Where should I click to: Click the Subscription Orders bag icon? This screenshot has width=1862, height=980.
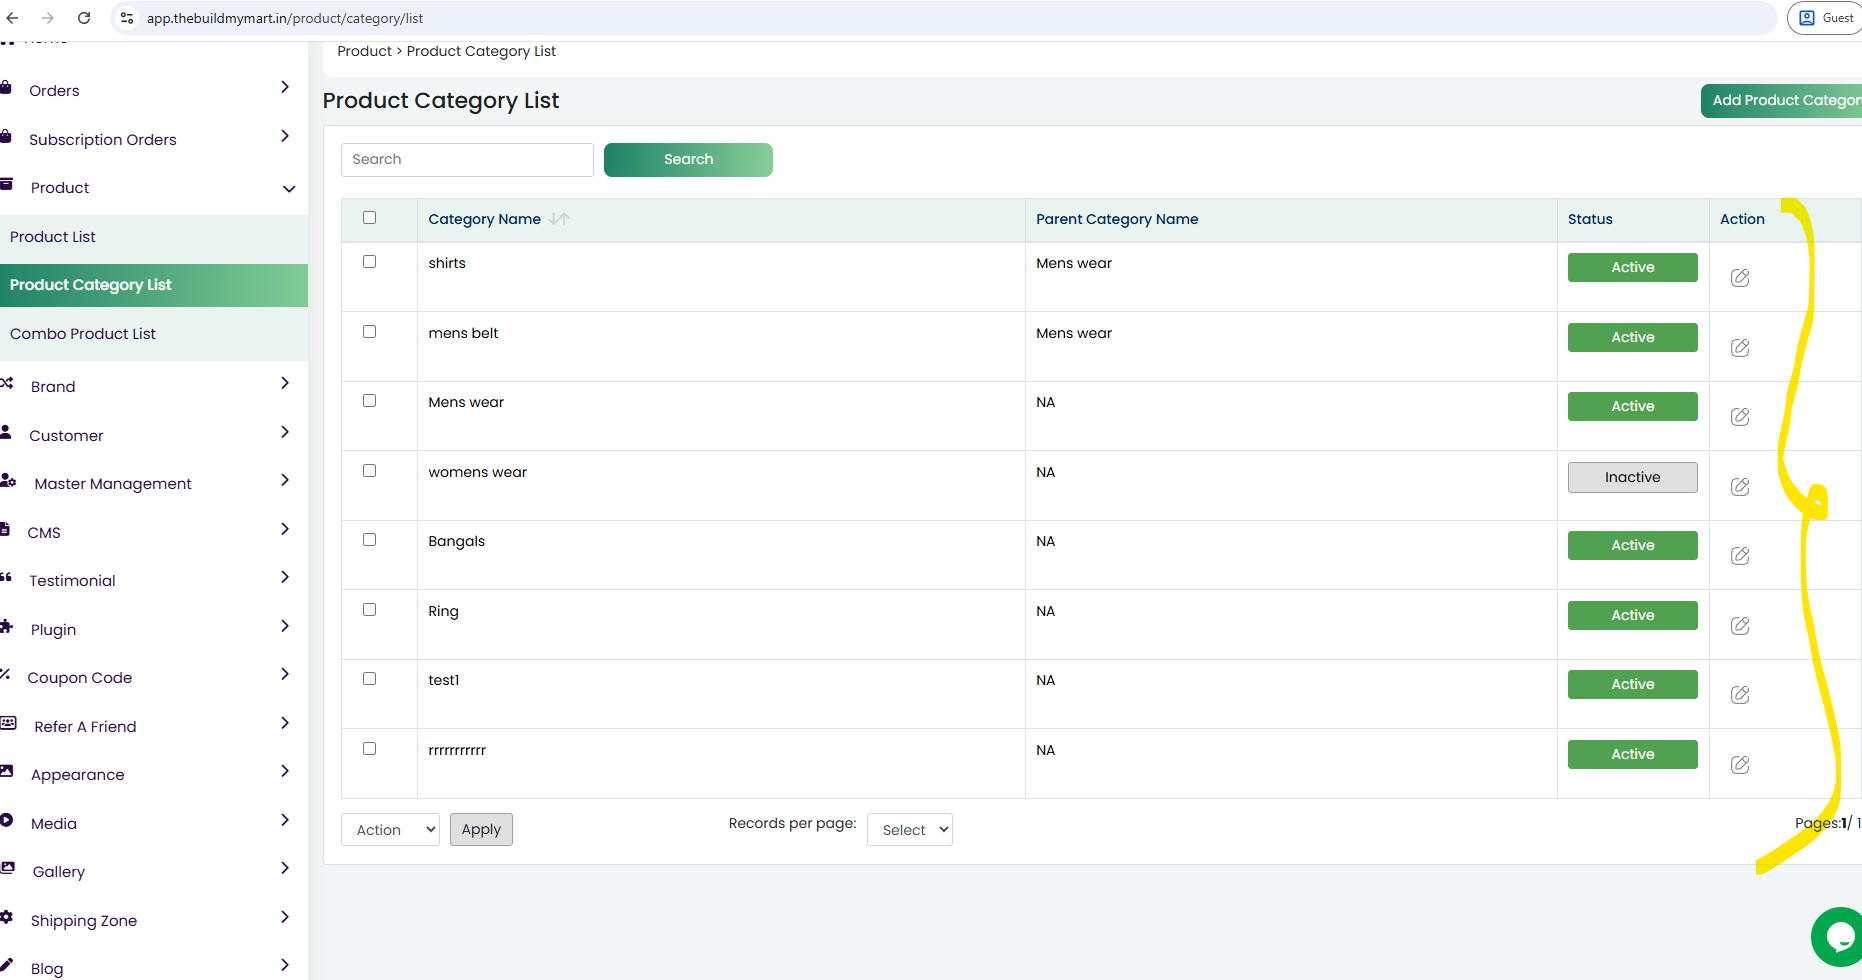pyautogui.click(x=6, y=137)
